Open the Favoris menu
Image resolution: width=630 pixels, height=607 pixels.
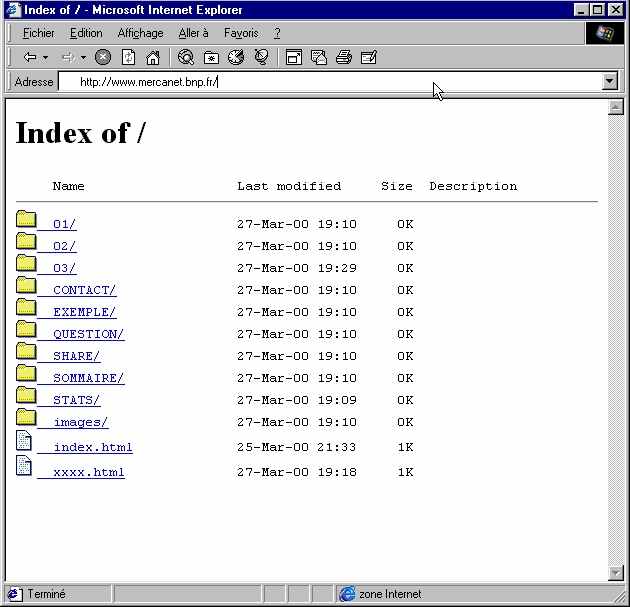(240, 33)
